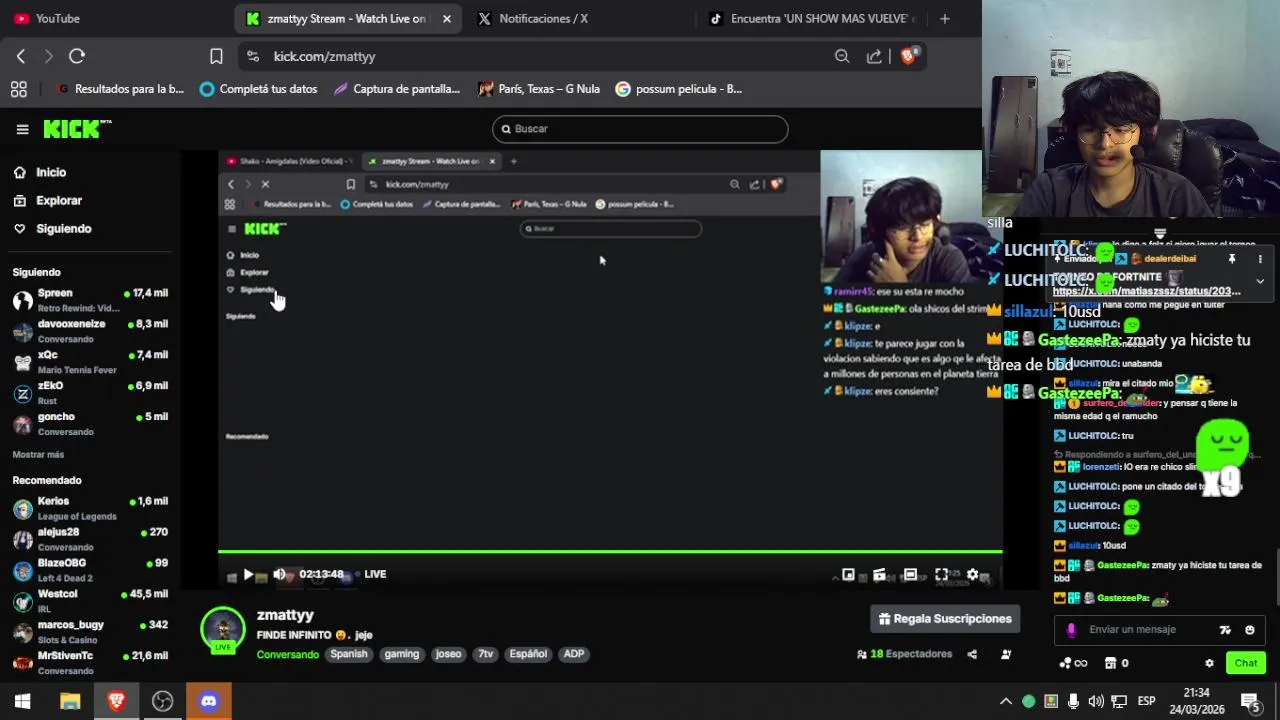The image size is (1280, 720).
Task: Close the zmattyy Stream browser tab
Action: point(446,18)
